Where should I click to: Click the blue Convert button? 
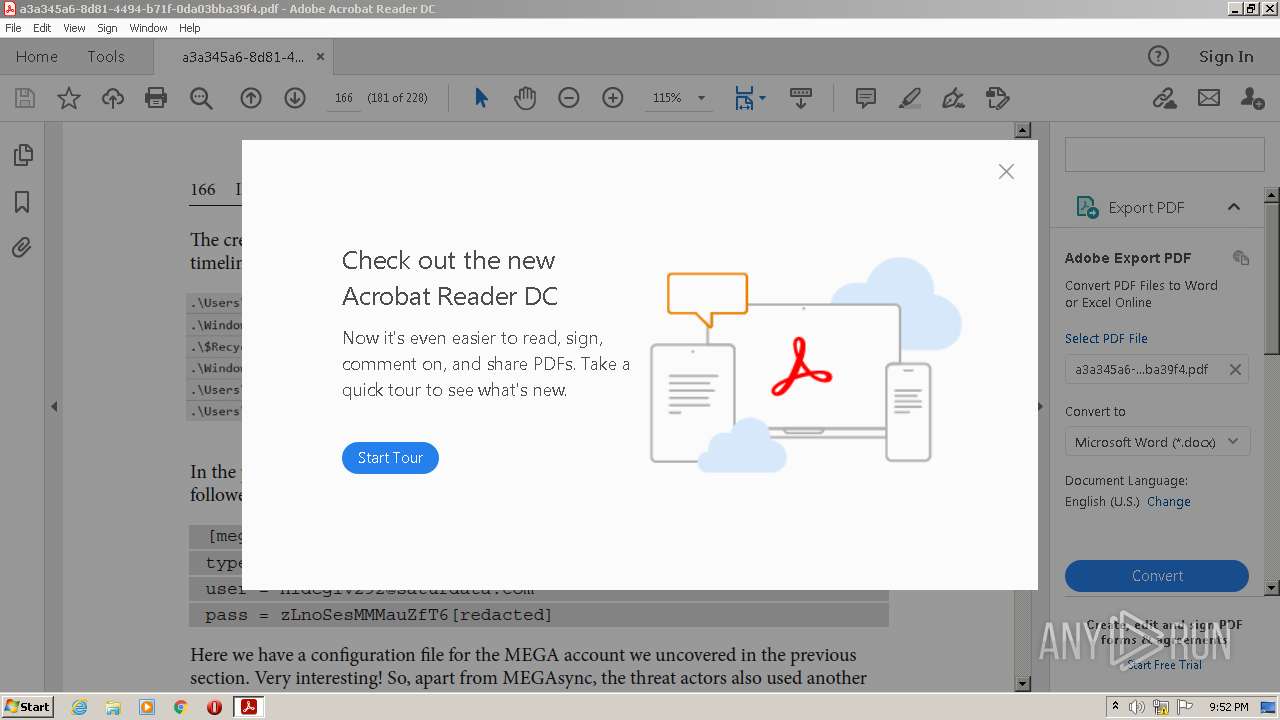coord(1157,576)
